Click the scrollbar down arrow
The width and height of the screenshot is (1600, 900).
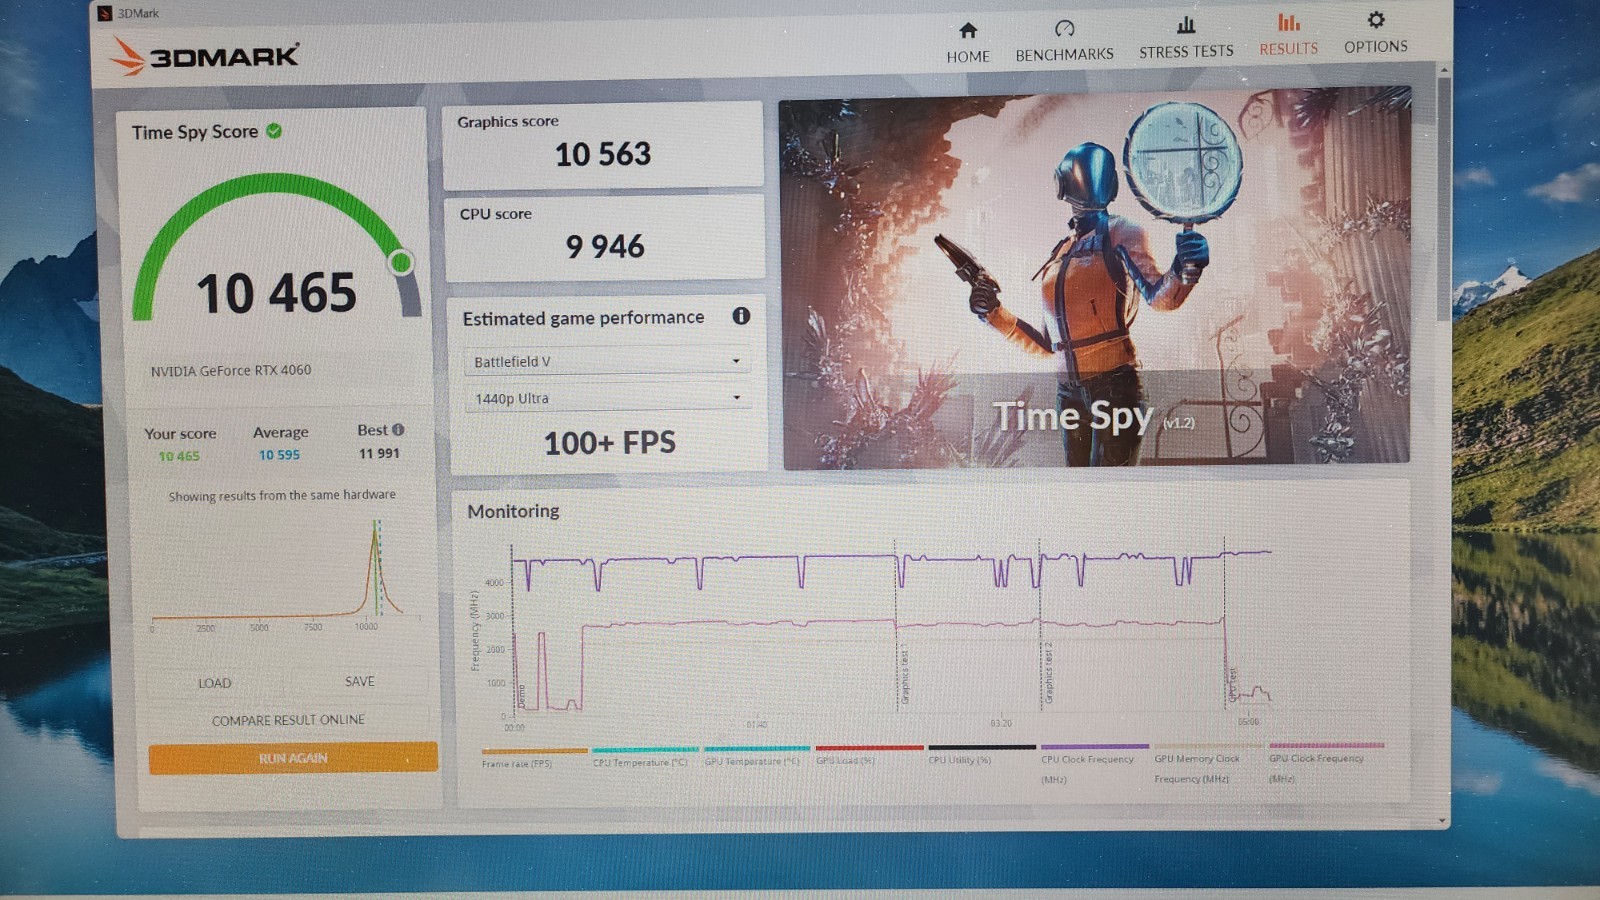(1442, 820)
